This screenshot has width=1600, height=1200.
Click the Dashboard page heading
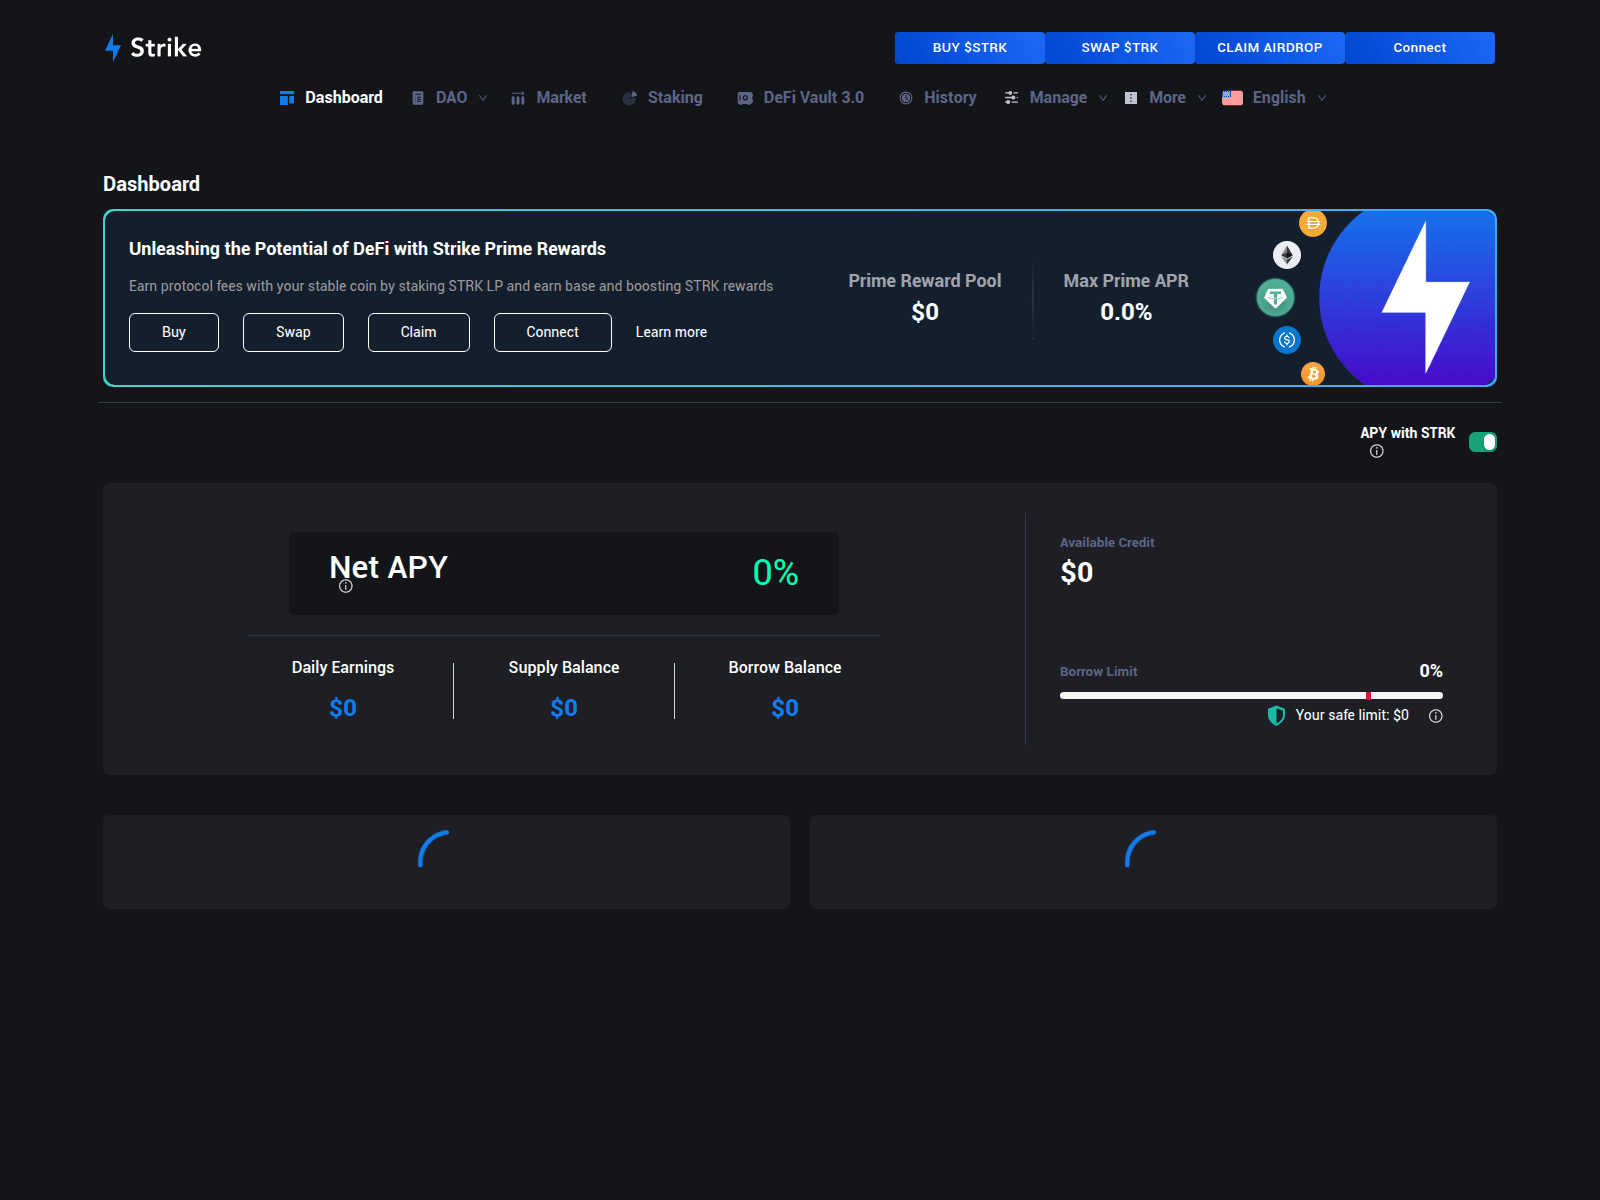pyautogui.click(x=152, y=184)
